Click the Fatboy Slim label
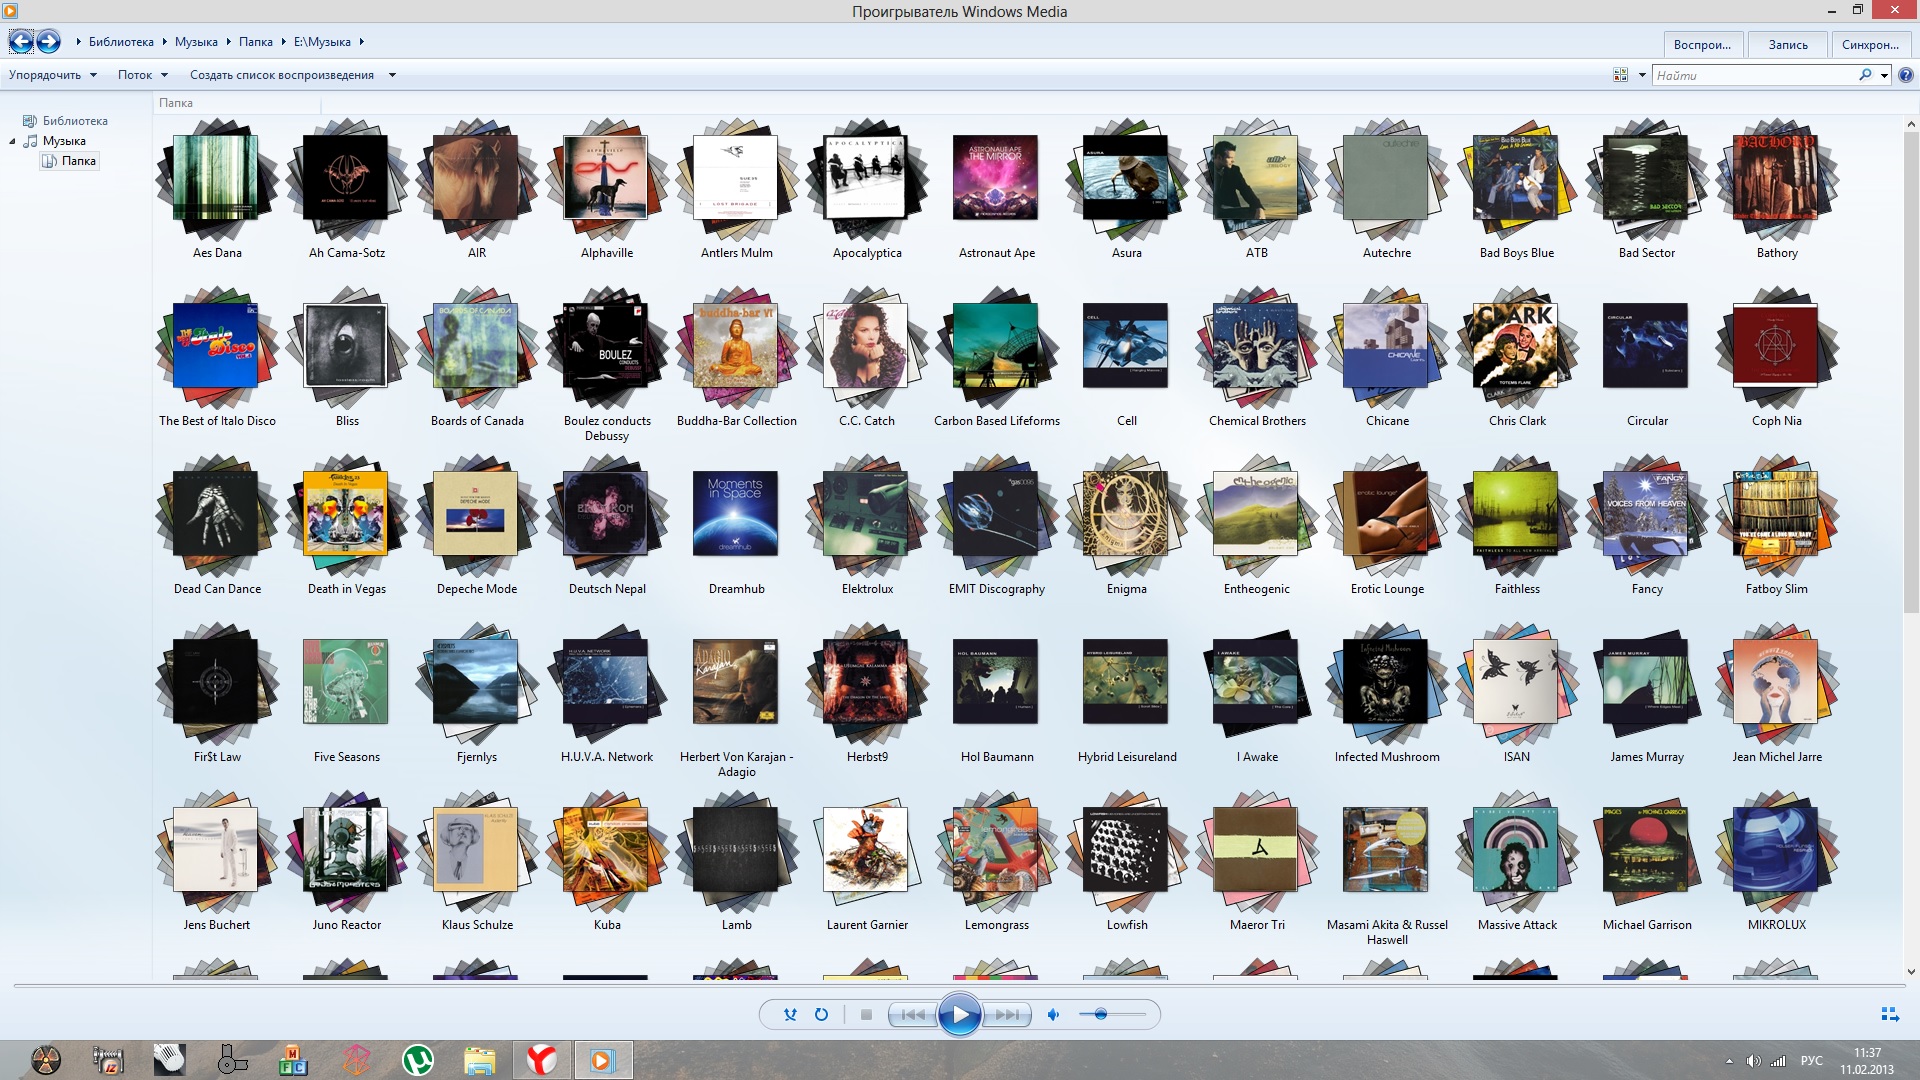Image resolution: width=1920 pixels, height=1080 pixels. [x=1777, y=589]
